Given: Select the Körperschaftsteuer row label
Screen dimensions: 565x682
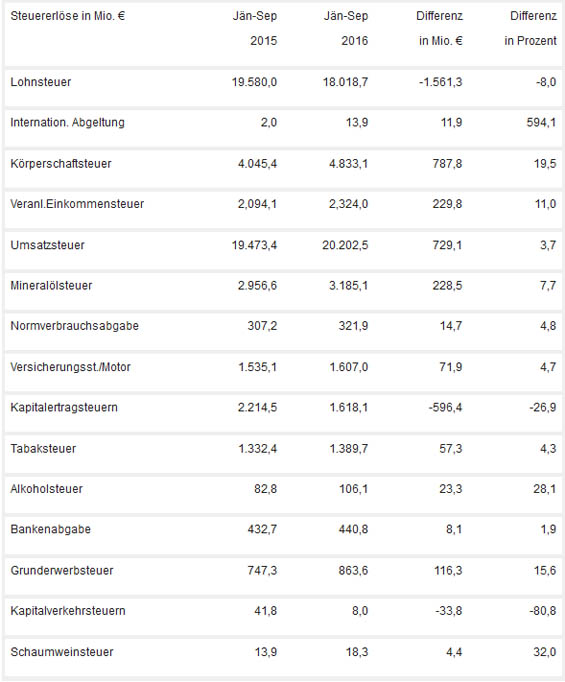Looking at the screenshot, I should click(x=61, y=164).
